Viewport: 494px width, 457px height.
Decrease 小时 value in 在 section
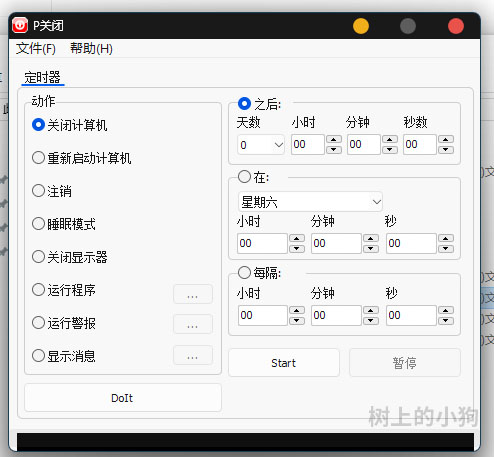pyautogui.click(x=297, y=248)
